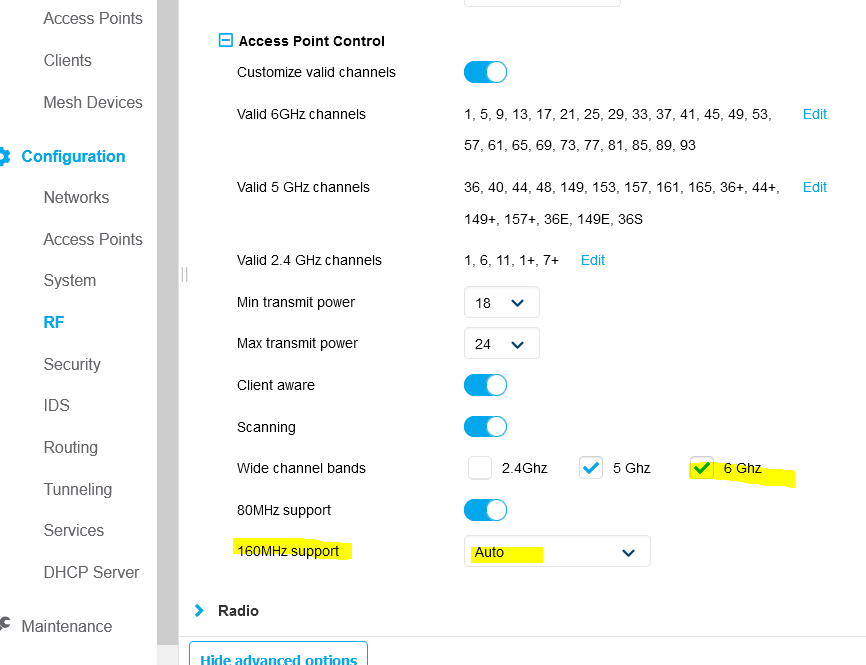Turn off the Scanning toggle

click(x=485, y=427)
